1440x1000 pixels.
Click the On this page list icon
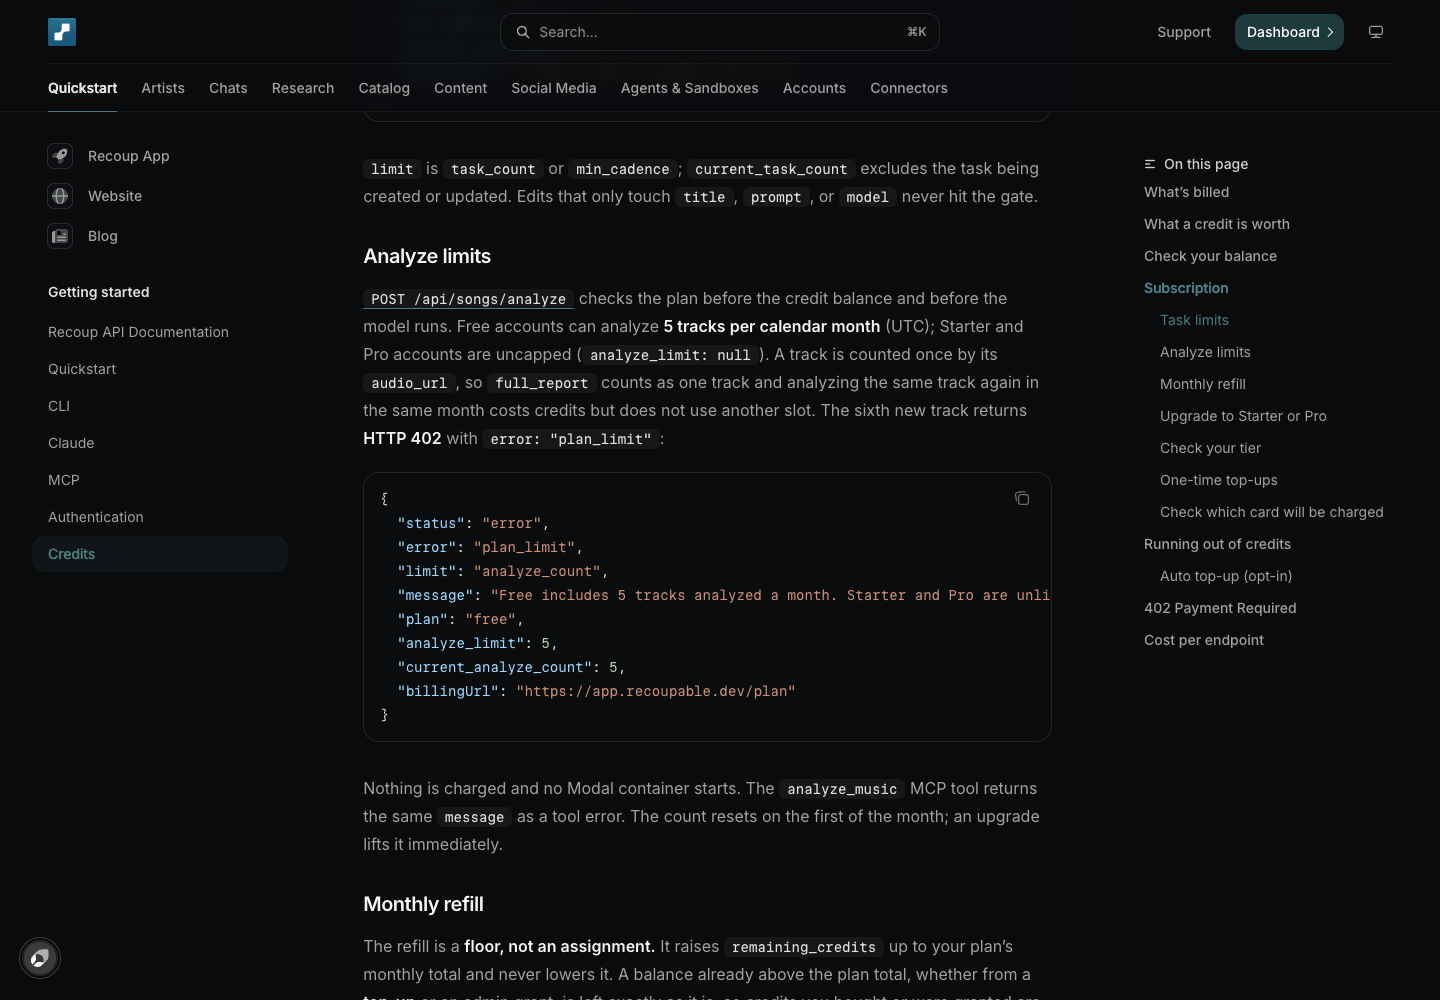tap(1150, 164)
